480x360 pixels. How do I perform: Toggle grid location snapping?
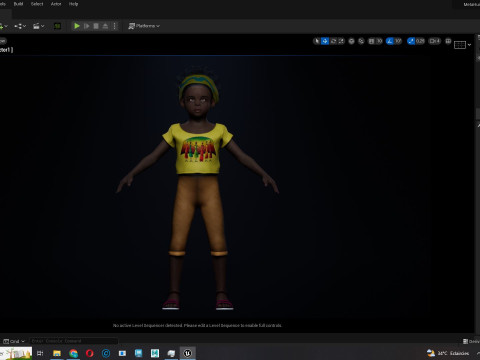click(371, 41)
